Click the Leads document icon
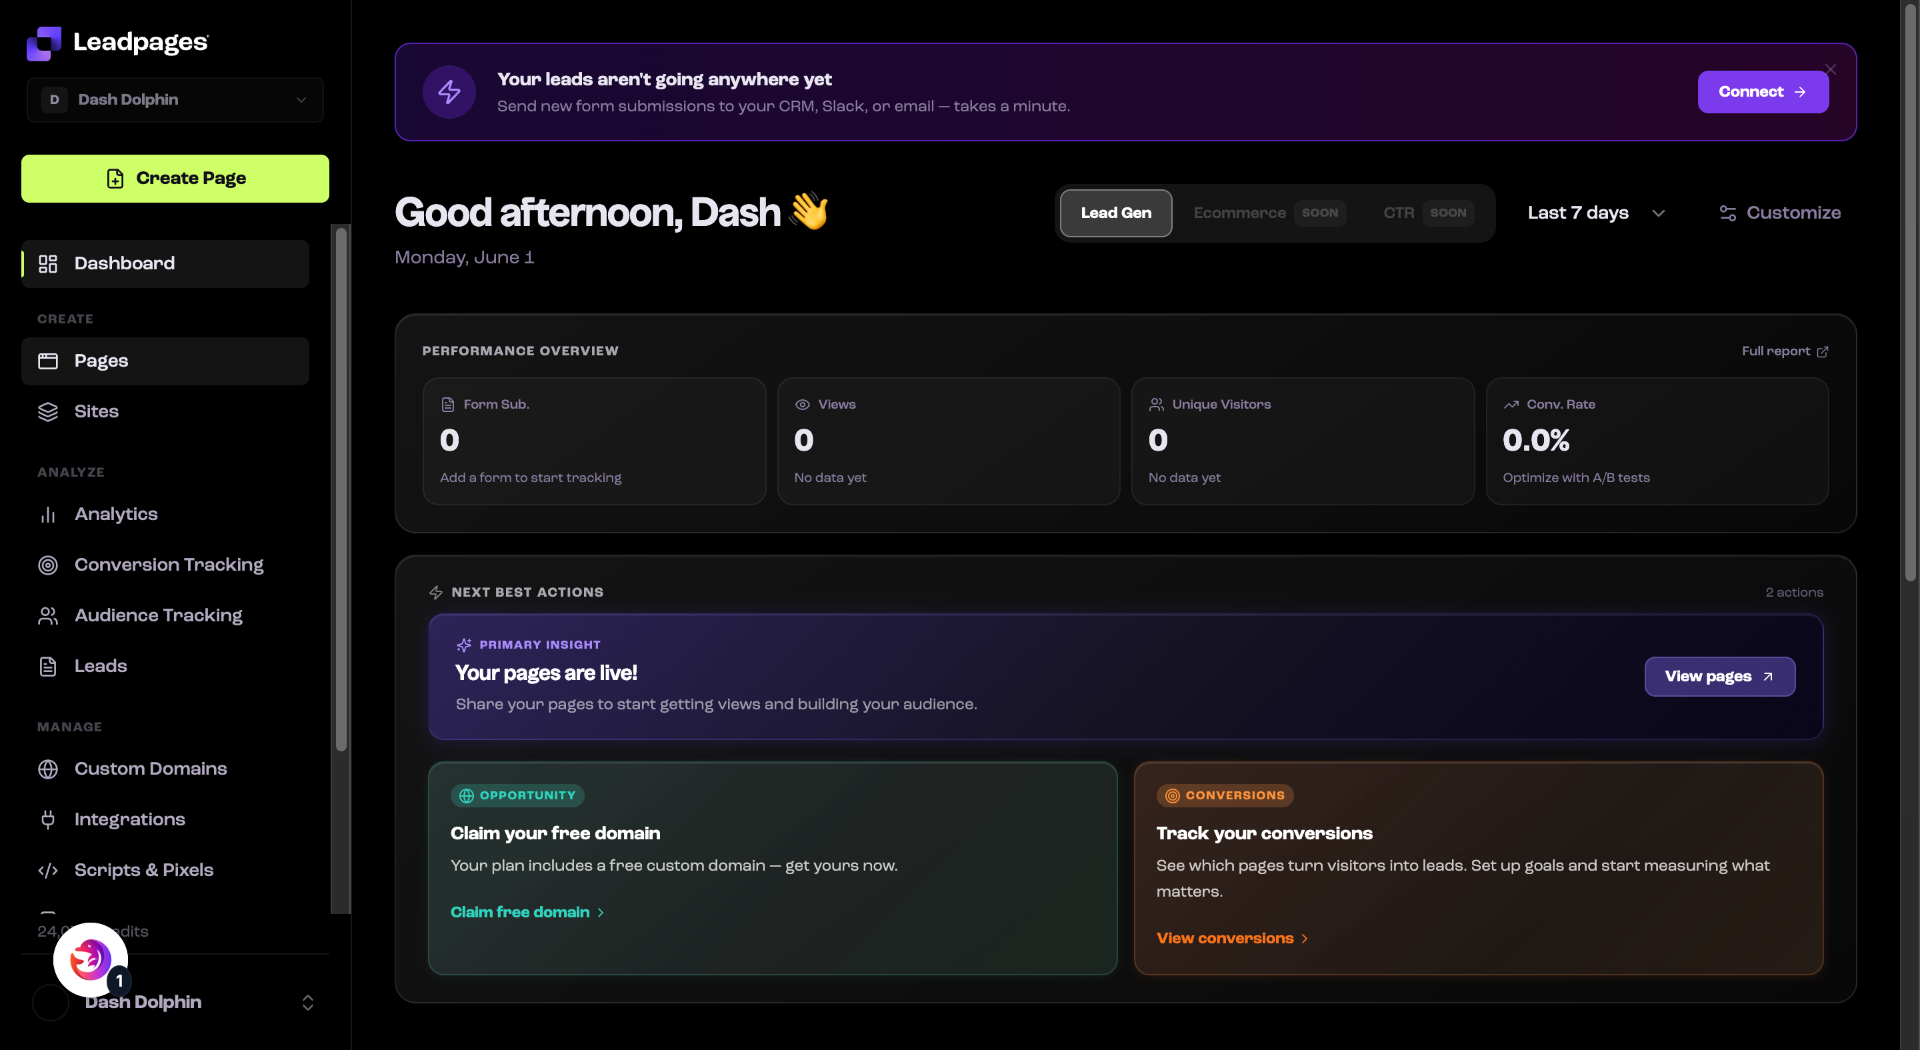Viewport: 1920px width, 1050px height. click(x=48, y=667)
